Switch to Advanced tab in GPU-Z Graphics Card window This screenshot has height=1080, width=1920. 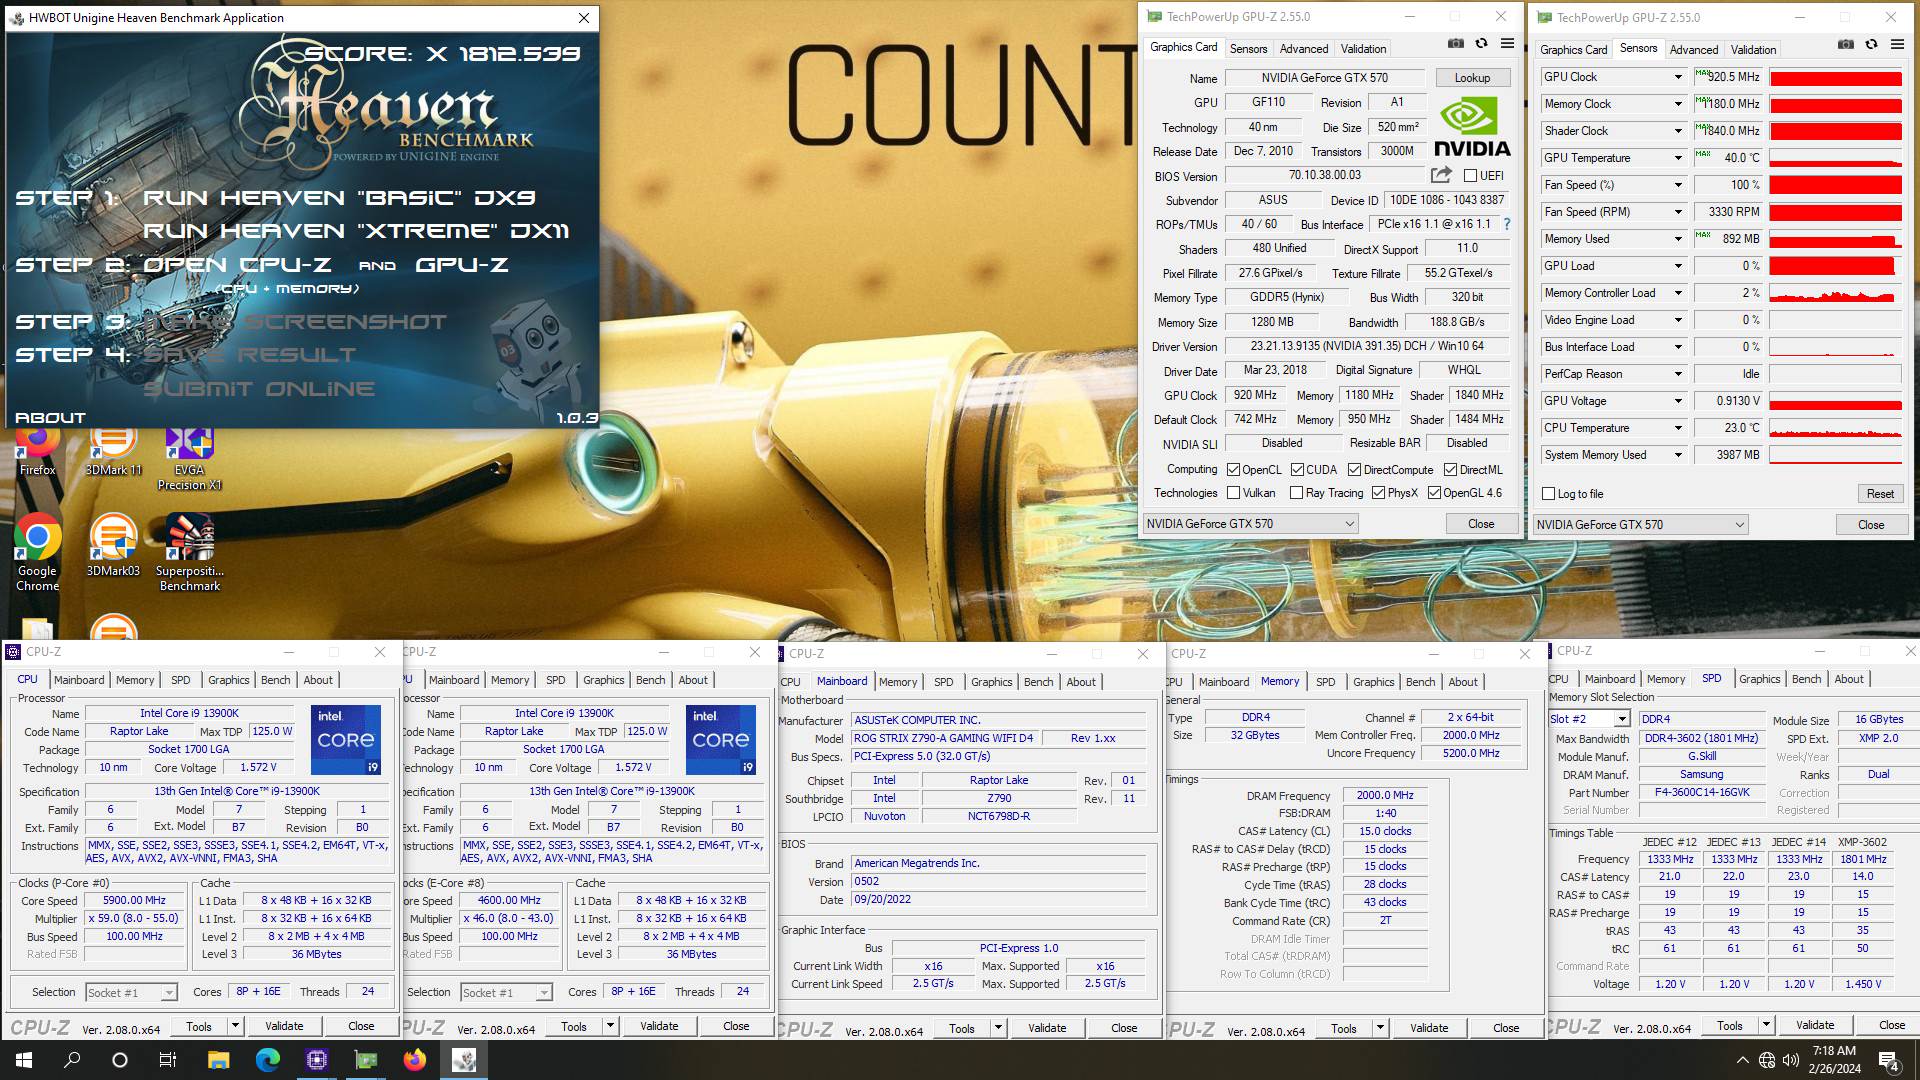coord(1304,49)
